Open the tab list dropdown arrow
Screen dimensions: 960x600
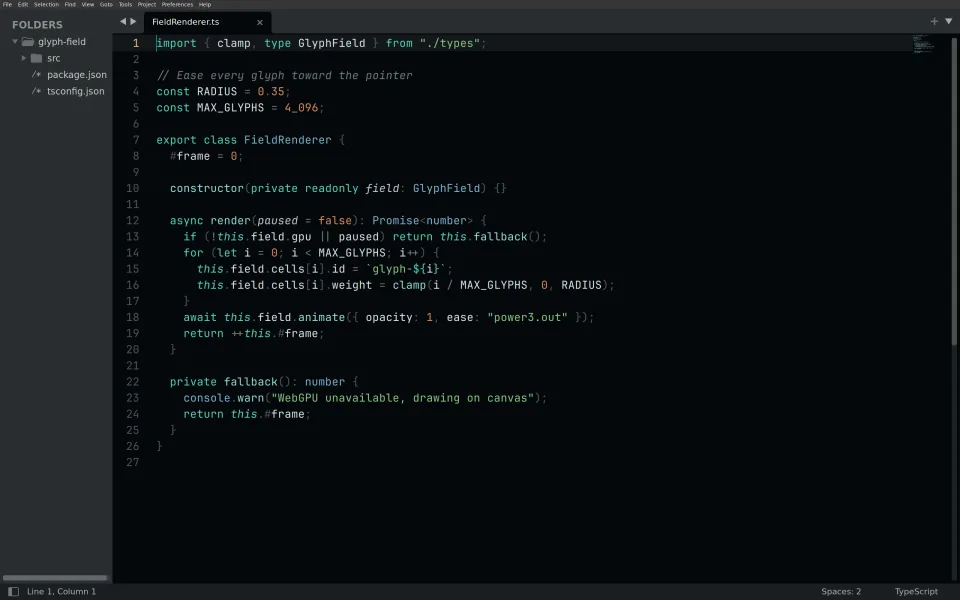coord(949,21)
